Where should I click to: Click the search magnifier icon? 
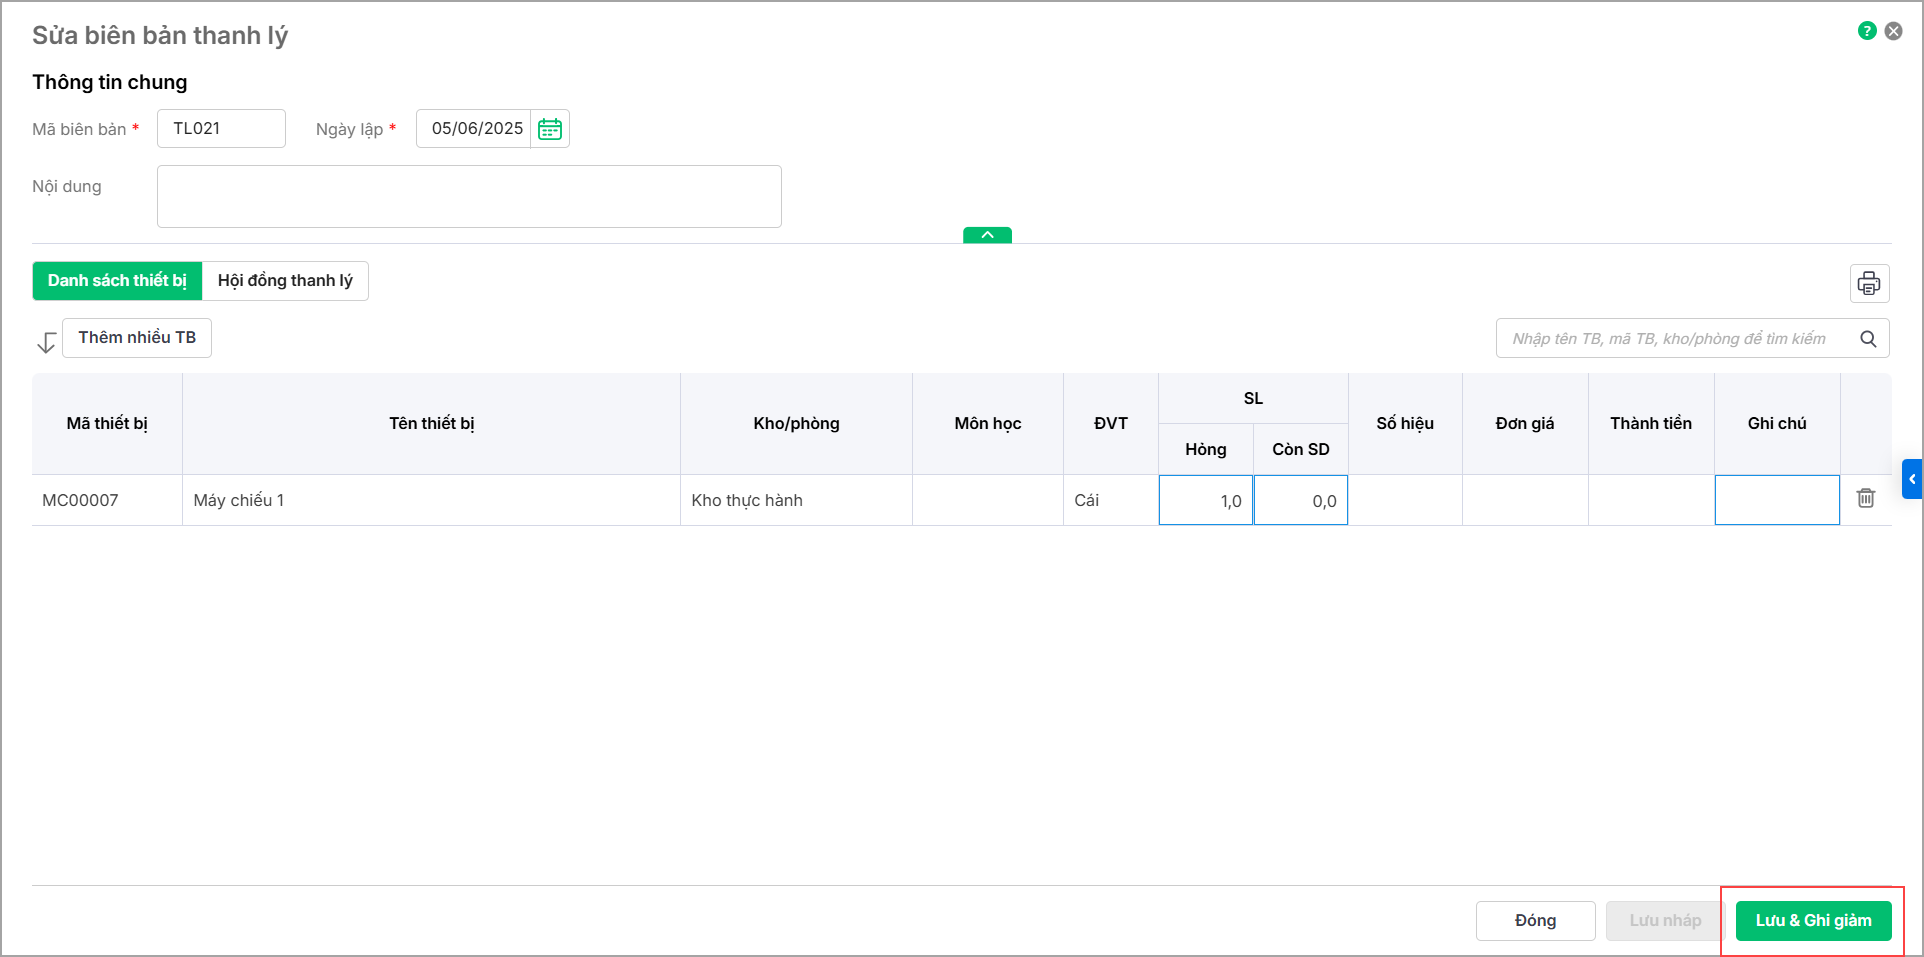(1868, 339)
